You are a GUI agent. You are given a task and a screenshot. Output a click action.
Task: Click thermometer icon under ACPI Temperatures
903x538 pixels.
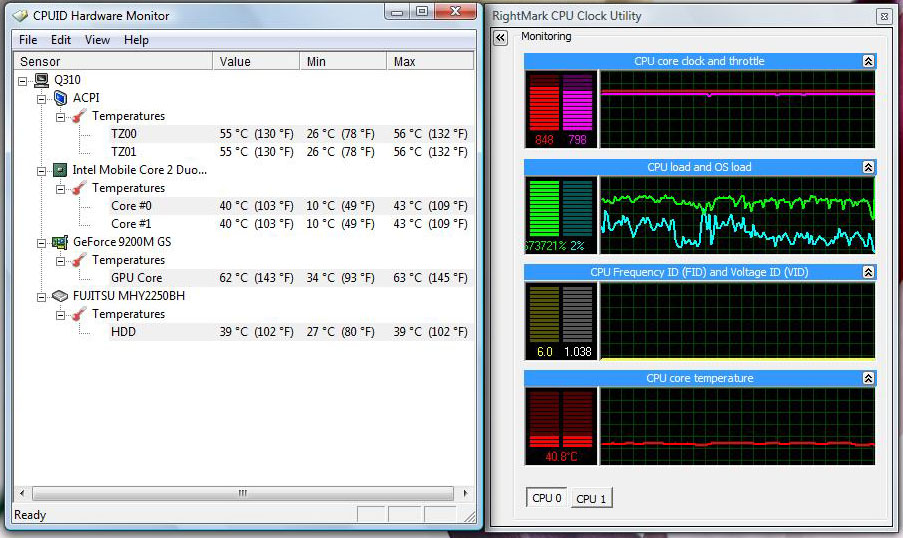(x=79, y=116)
